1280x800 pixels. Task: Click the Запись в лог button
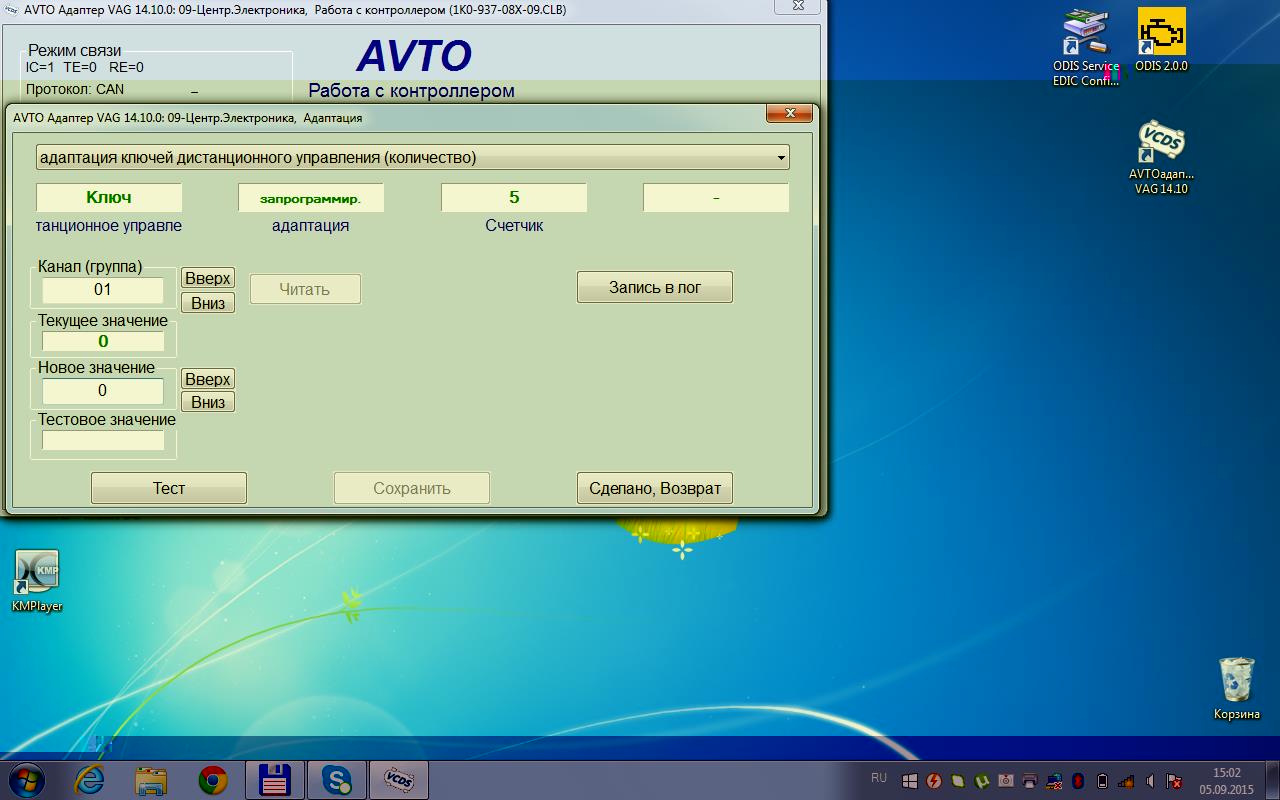(x=654, y=287)
